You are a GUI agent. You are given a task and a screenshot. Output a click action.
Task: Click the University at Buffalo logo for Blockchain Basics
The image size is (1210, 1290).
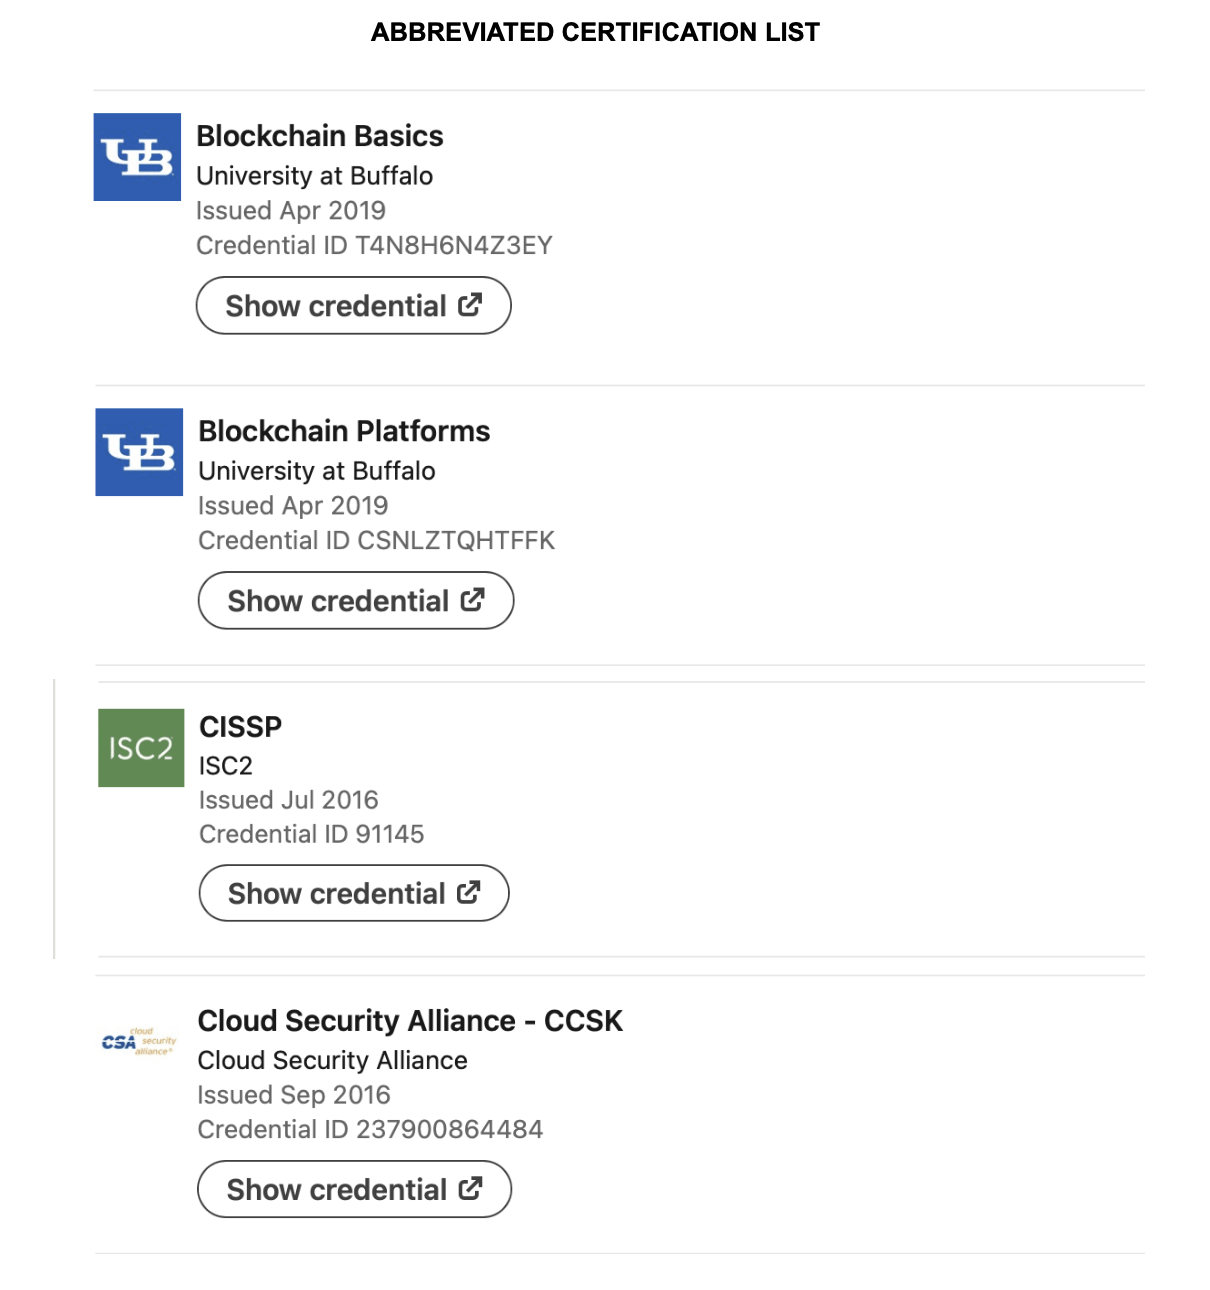click(137, 157)
